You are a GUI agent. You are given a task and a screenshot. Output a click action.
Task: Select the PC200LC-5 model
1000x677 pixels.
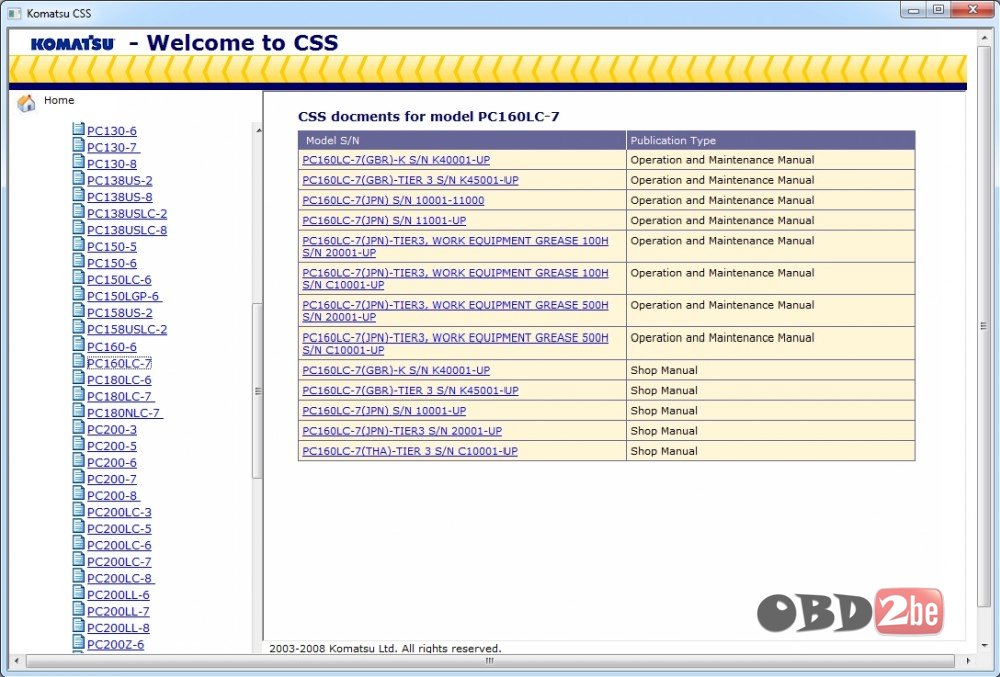pyautogui.click(x=119, y=529)
